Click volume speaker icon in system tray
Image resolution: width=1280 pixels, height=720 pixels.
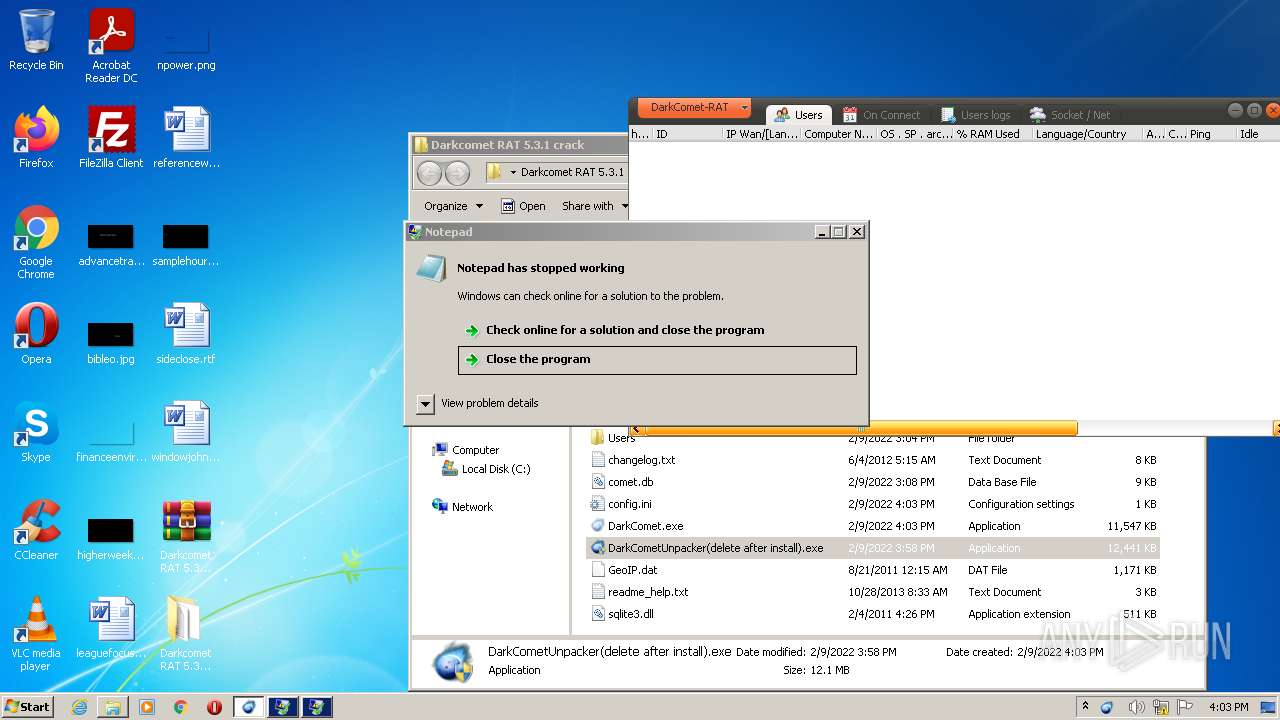(1137, 707)
